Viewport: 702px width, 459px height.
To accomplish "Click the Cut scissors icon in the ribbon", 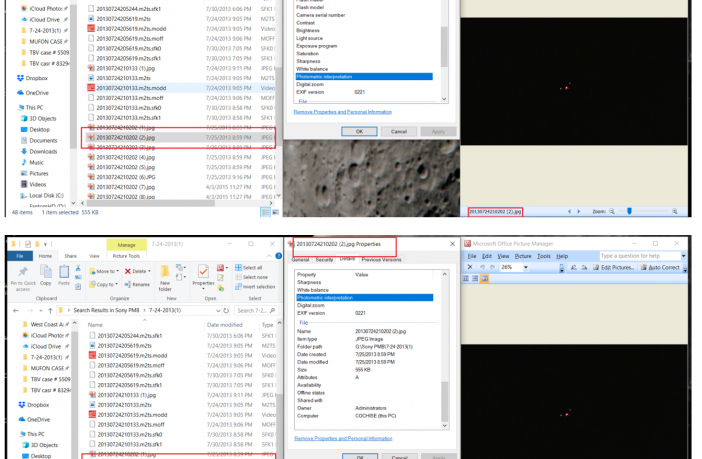I will [x=78, y=268].
